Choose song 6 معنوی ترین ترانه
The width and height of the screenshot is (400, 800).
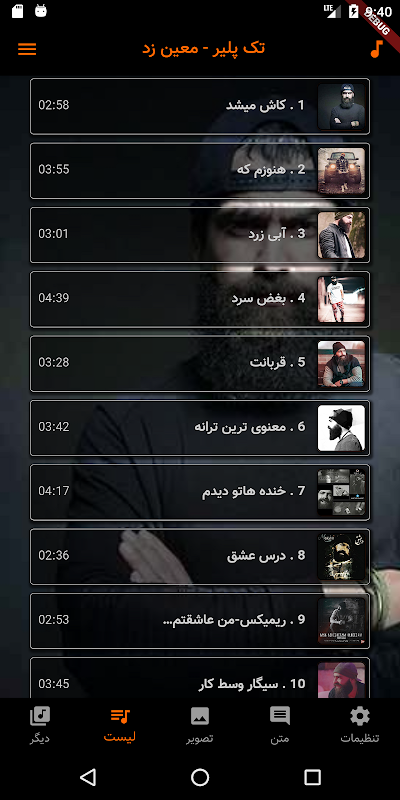(200, 428)
